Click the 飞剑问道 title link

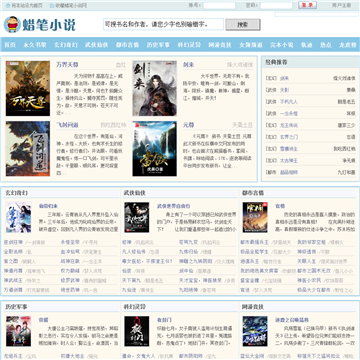67,125
